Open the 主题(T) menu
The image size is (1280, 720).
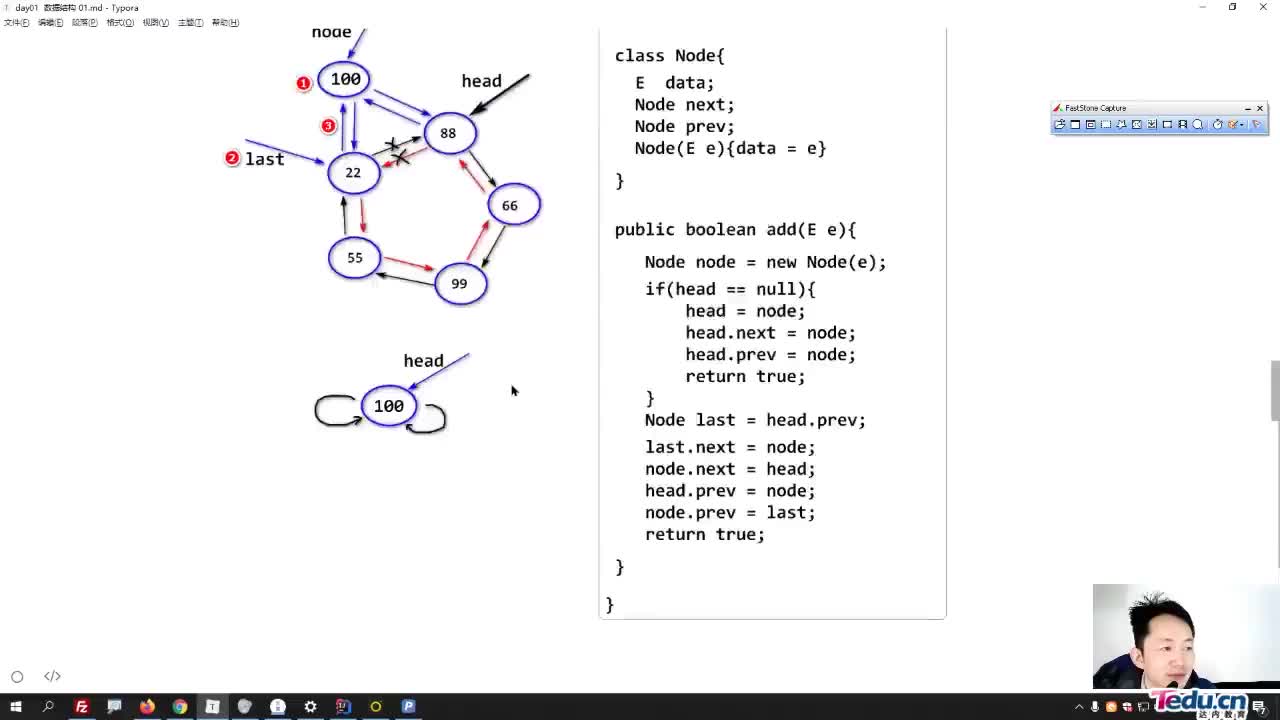(190, 22)
